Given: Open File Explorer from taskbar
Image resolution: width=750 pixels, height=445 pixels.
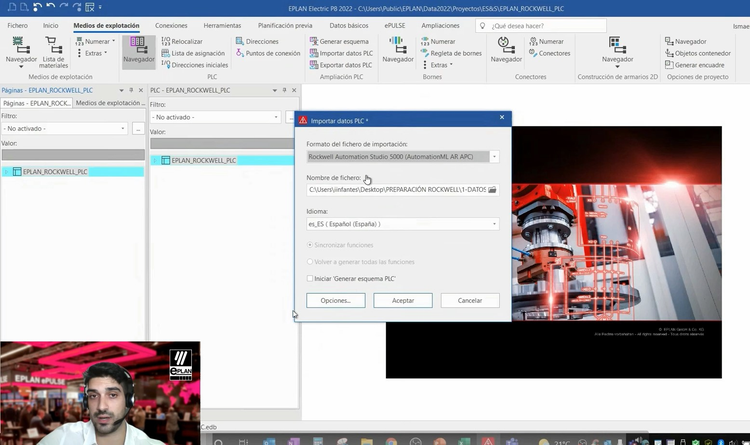Looking at the screenshot, I should click(x=366, y=441).
